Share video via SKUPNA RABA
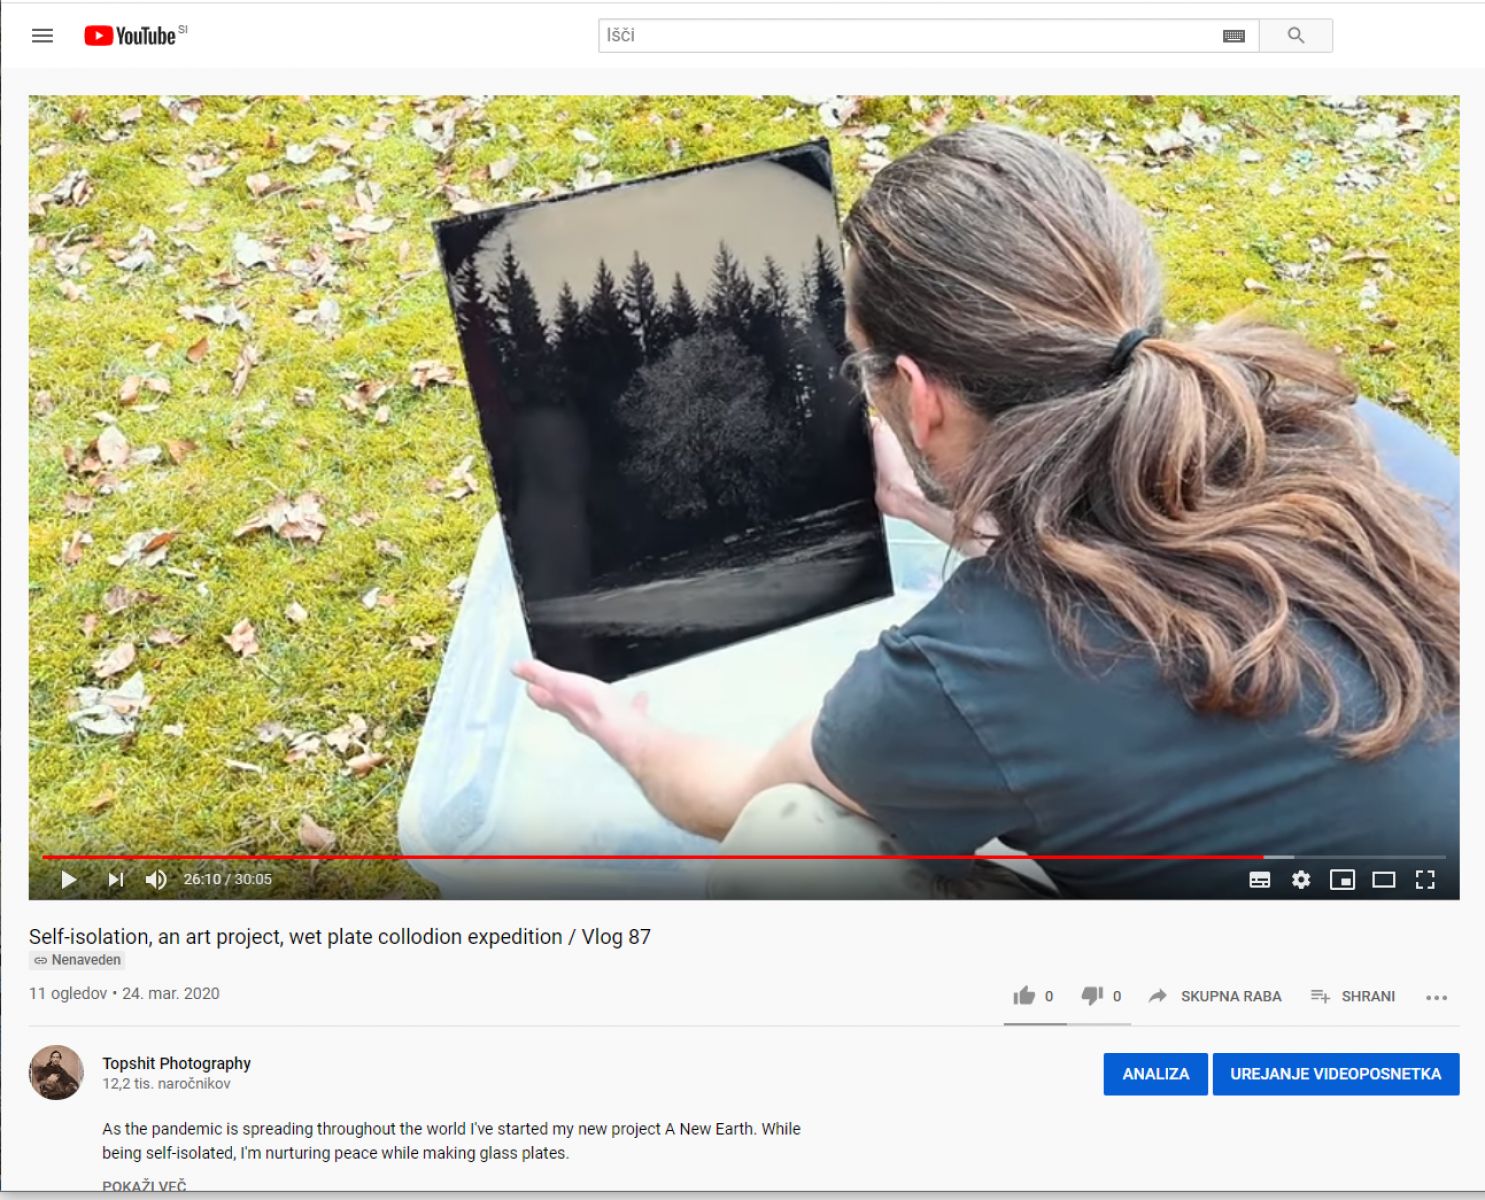 point(1215,996)
